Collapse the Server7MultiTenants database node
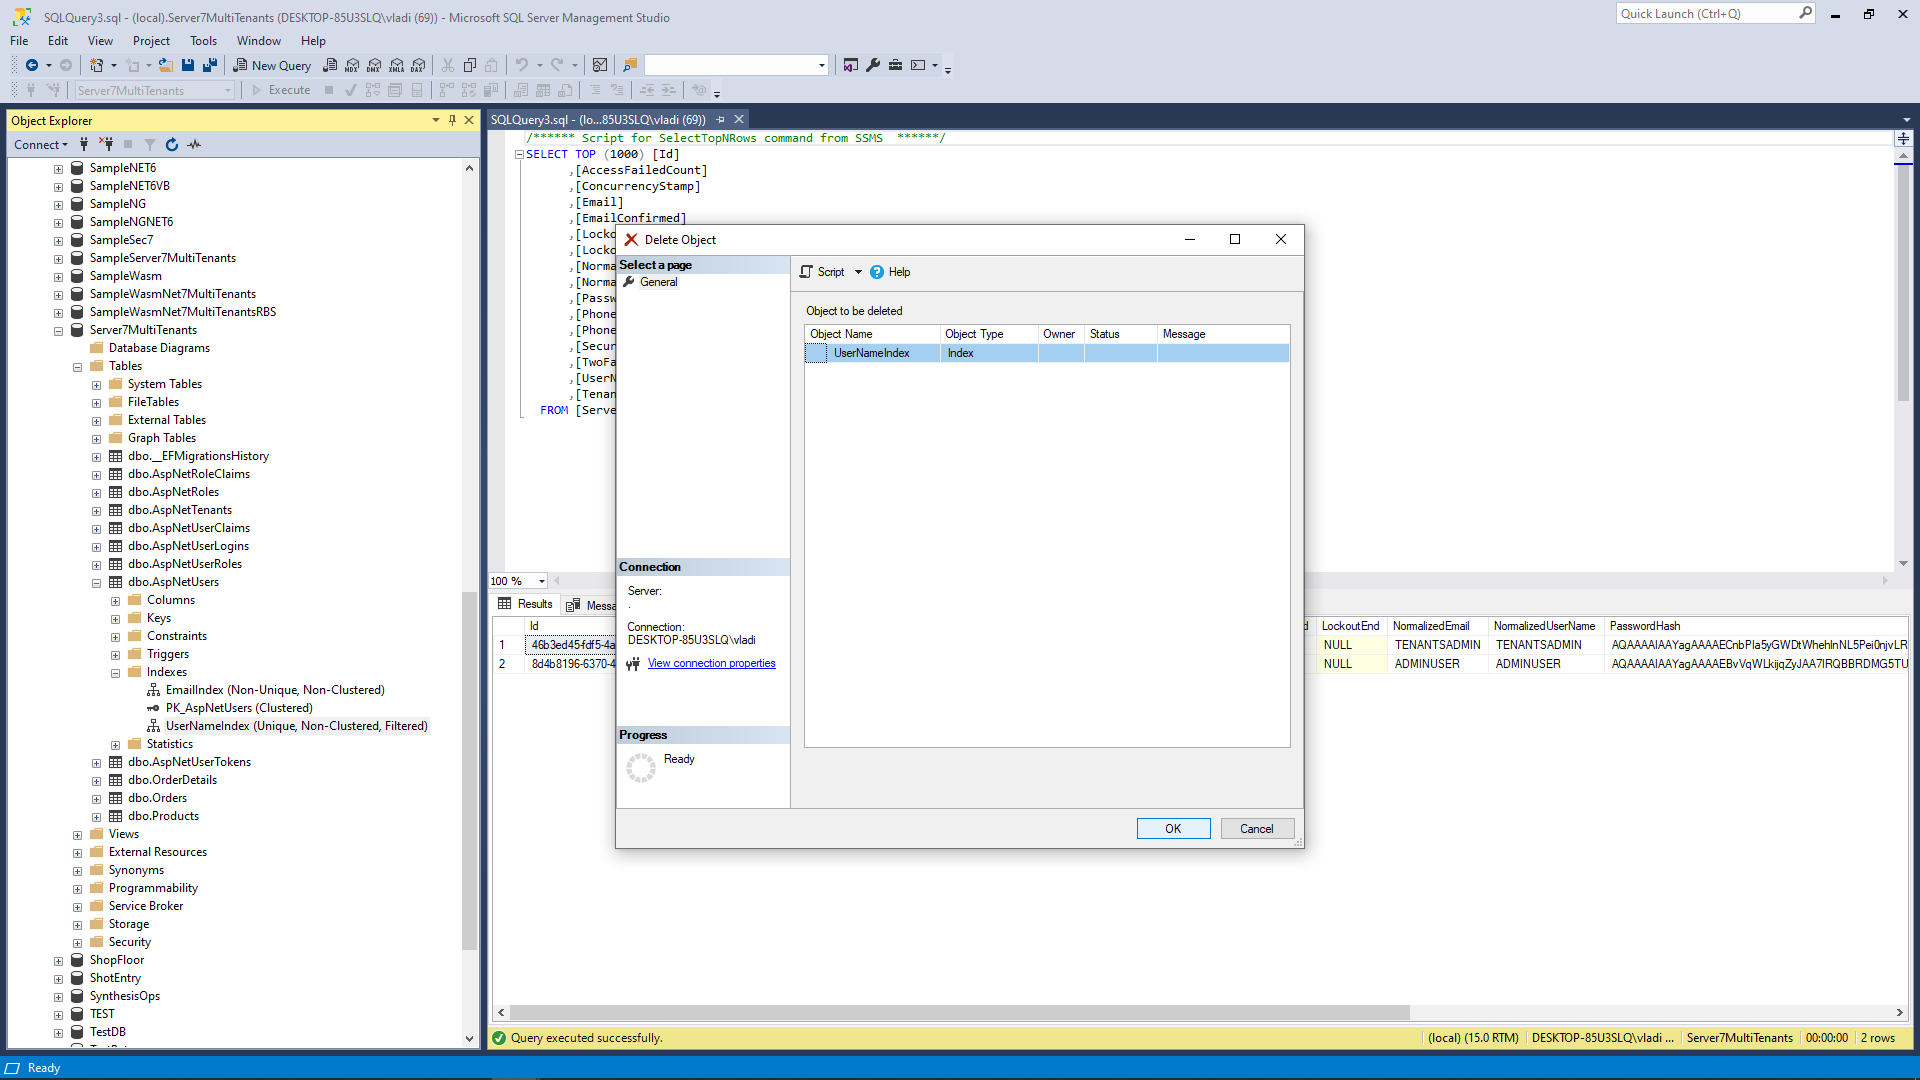This screenshot has height=1080, width=1920. (58, 330)
